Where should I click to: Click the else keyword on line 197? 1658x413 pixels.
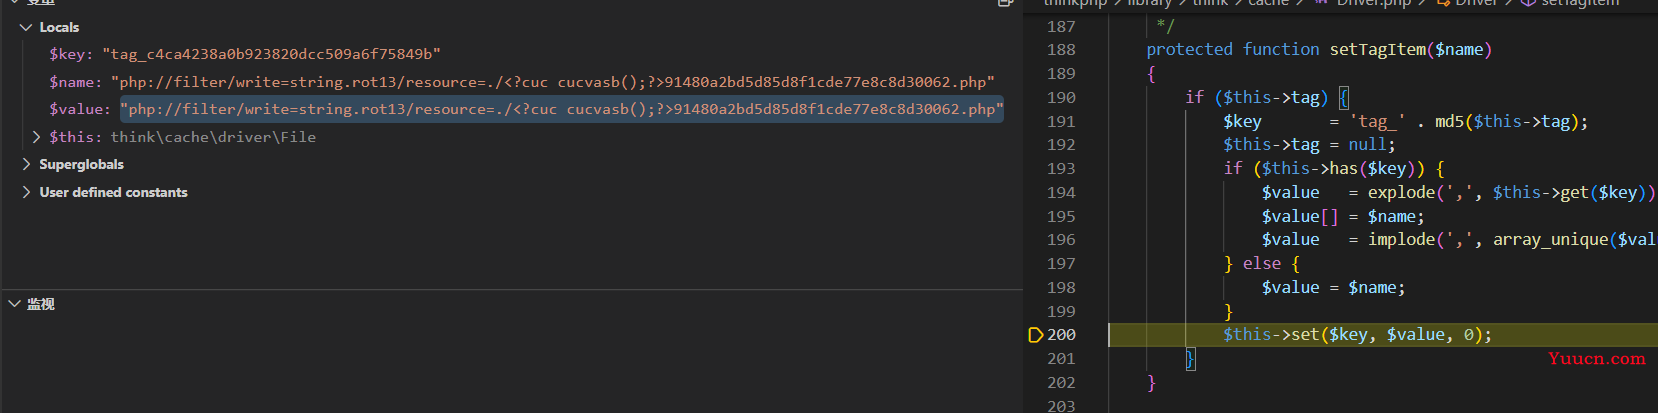[x=1261, y=264]
